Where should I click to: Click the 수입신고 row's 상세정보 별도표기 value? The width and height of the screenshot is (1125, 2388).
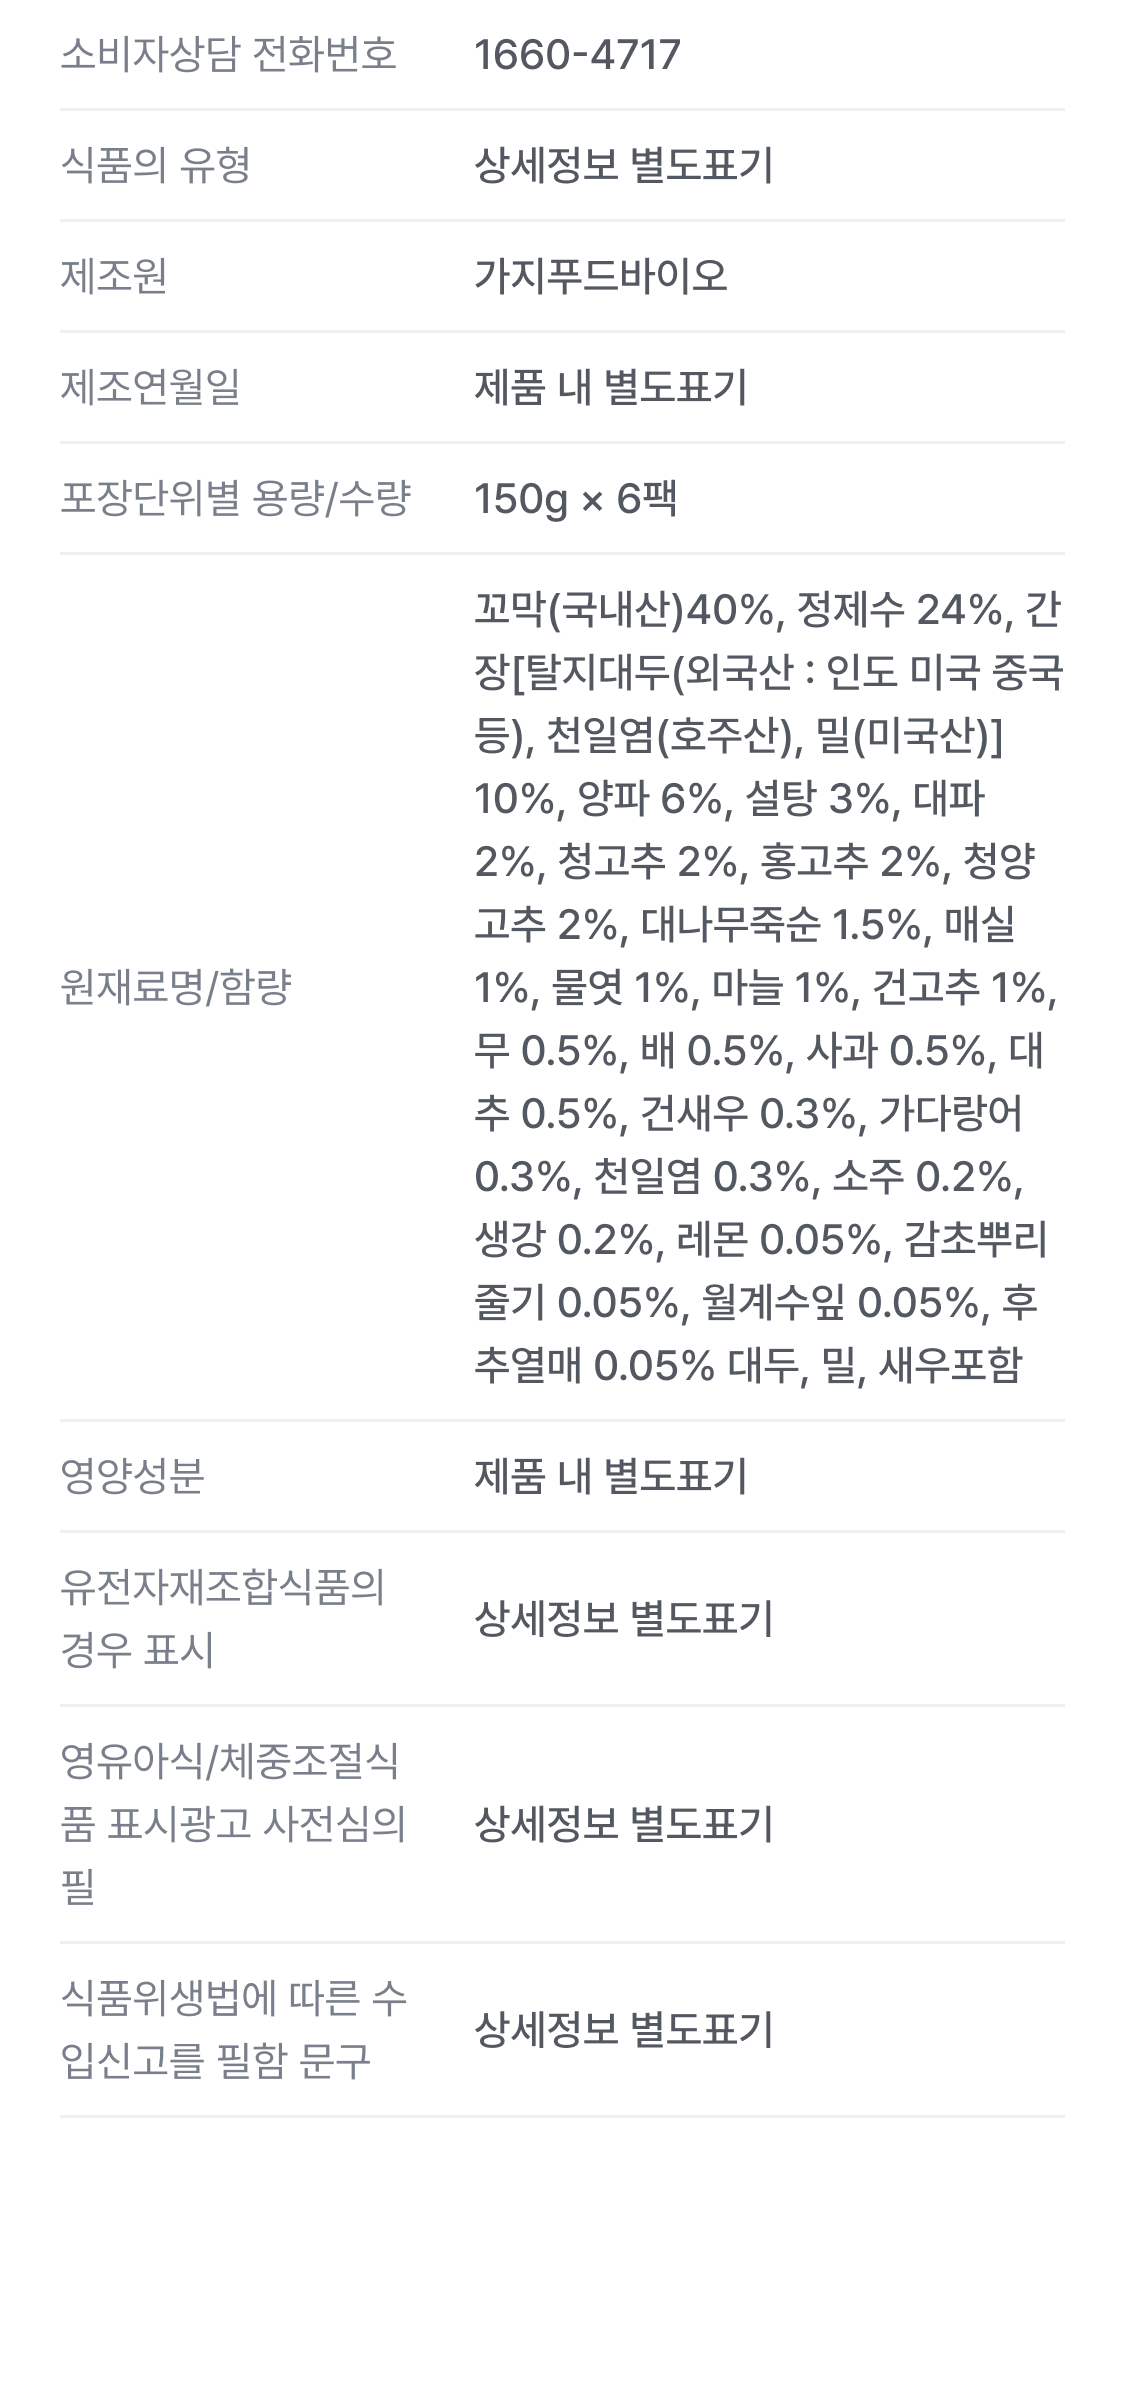coord(623,2030)
